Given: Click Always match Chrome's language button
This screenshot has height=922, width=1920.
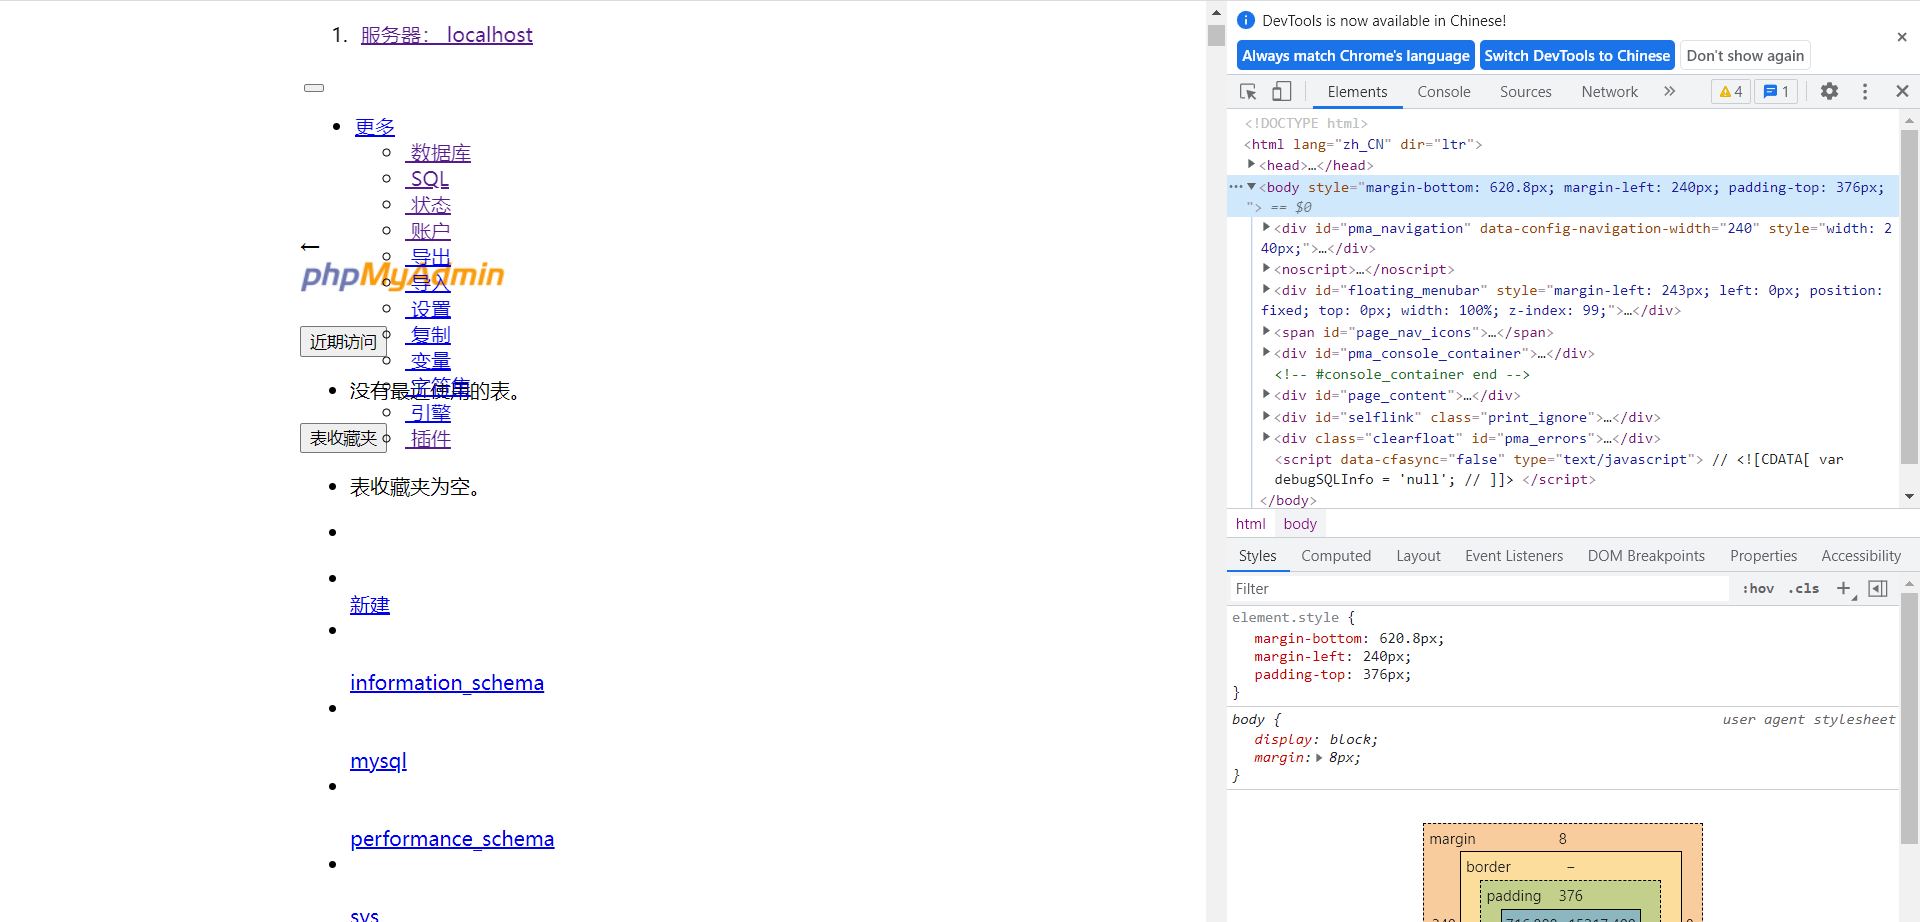Looking at the screenshot, I should tap(1355, 56).
